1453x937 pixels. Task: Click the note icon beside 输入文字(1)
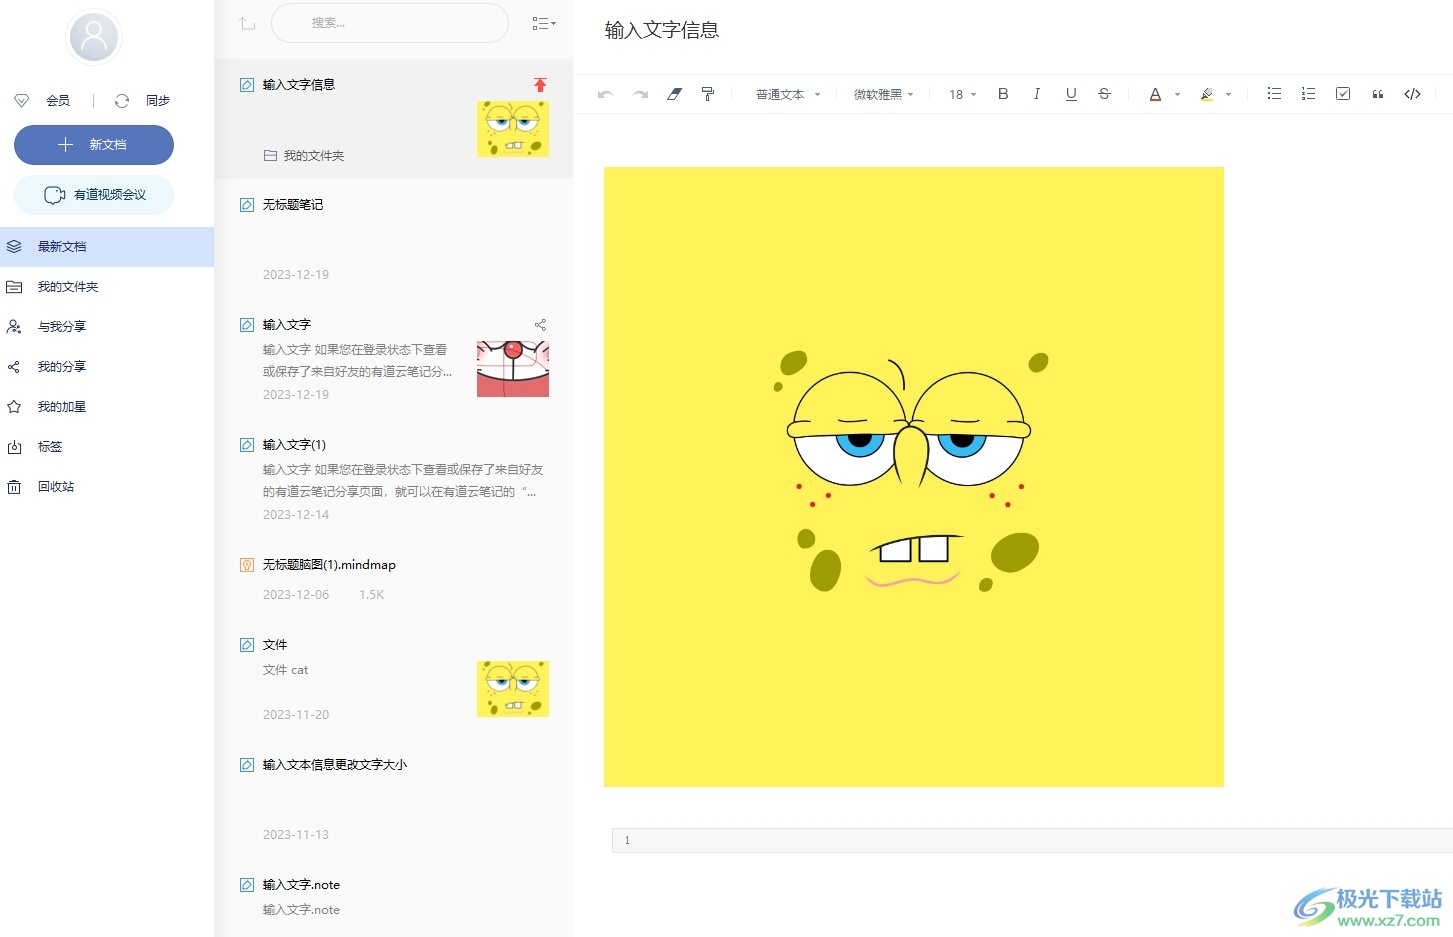coord(247,445)
